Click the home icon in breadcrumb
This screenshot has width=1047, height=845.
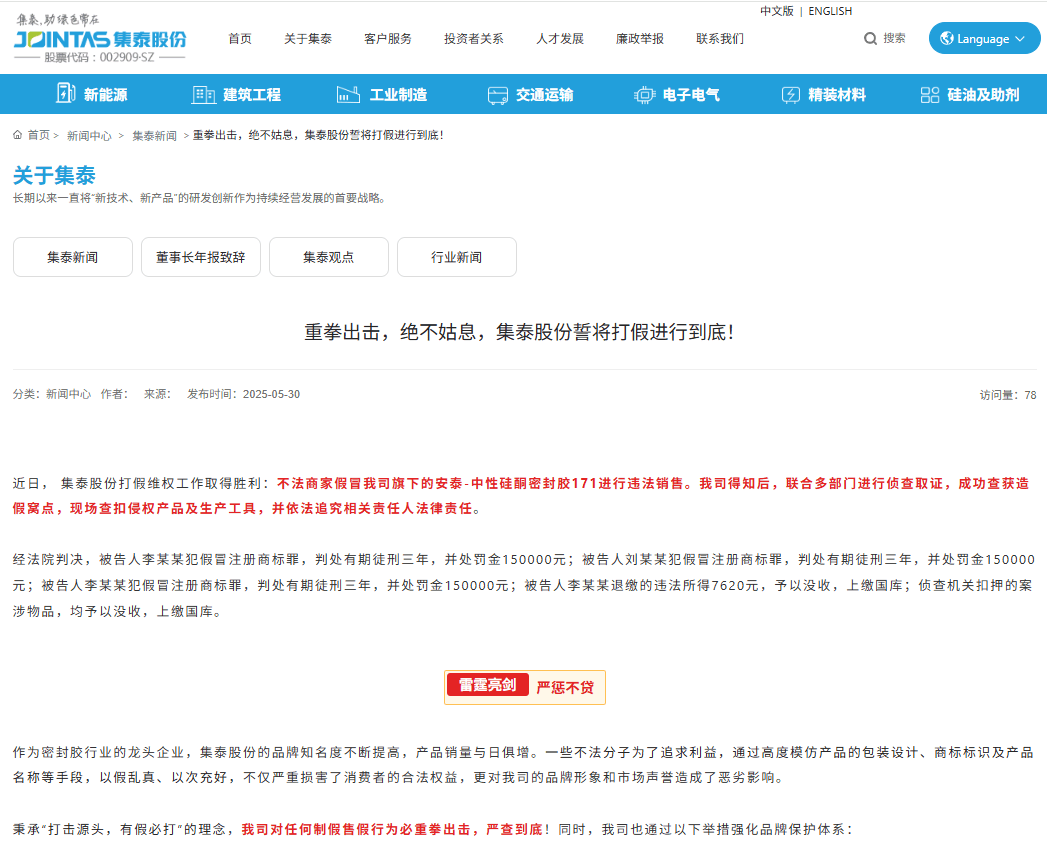18,135
